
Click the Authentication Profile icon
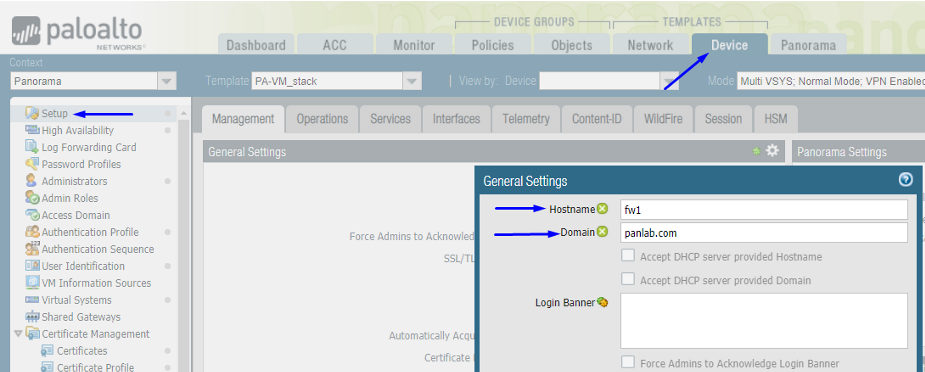(x=32, y=232)
